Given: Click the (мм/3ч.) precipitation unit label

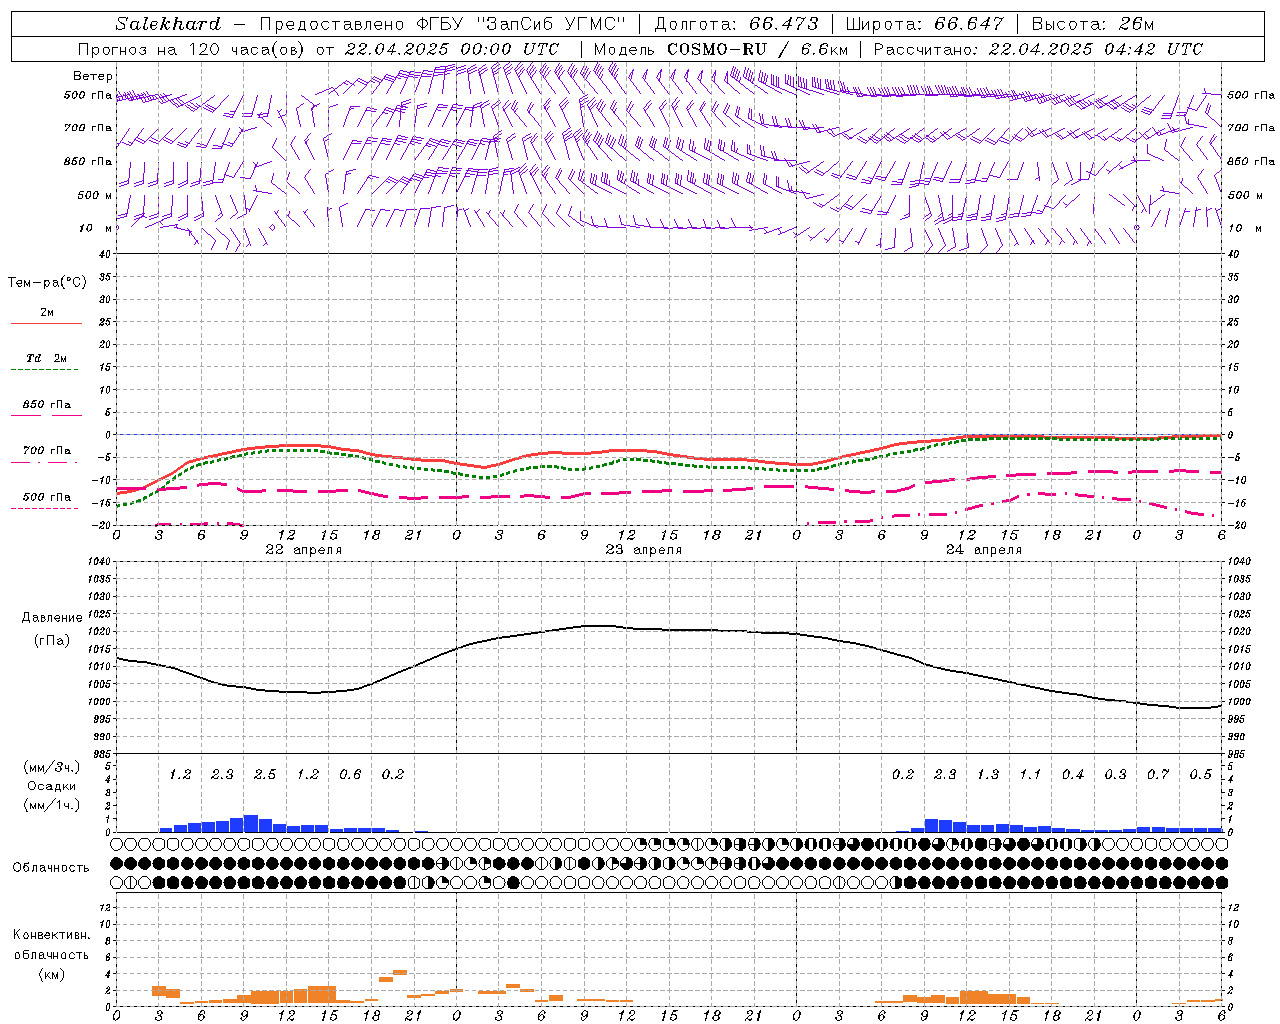Looking at the screenshot, I should tap(52, 768).
